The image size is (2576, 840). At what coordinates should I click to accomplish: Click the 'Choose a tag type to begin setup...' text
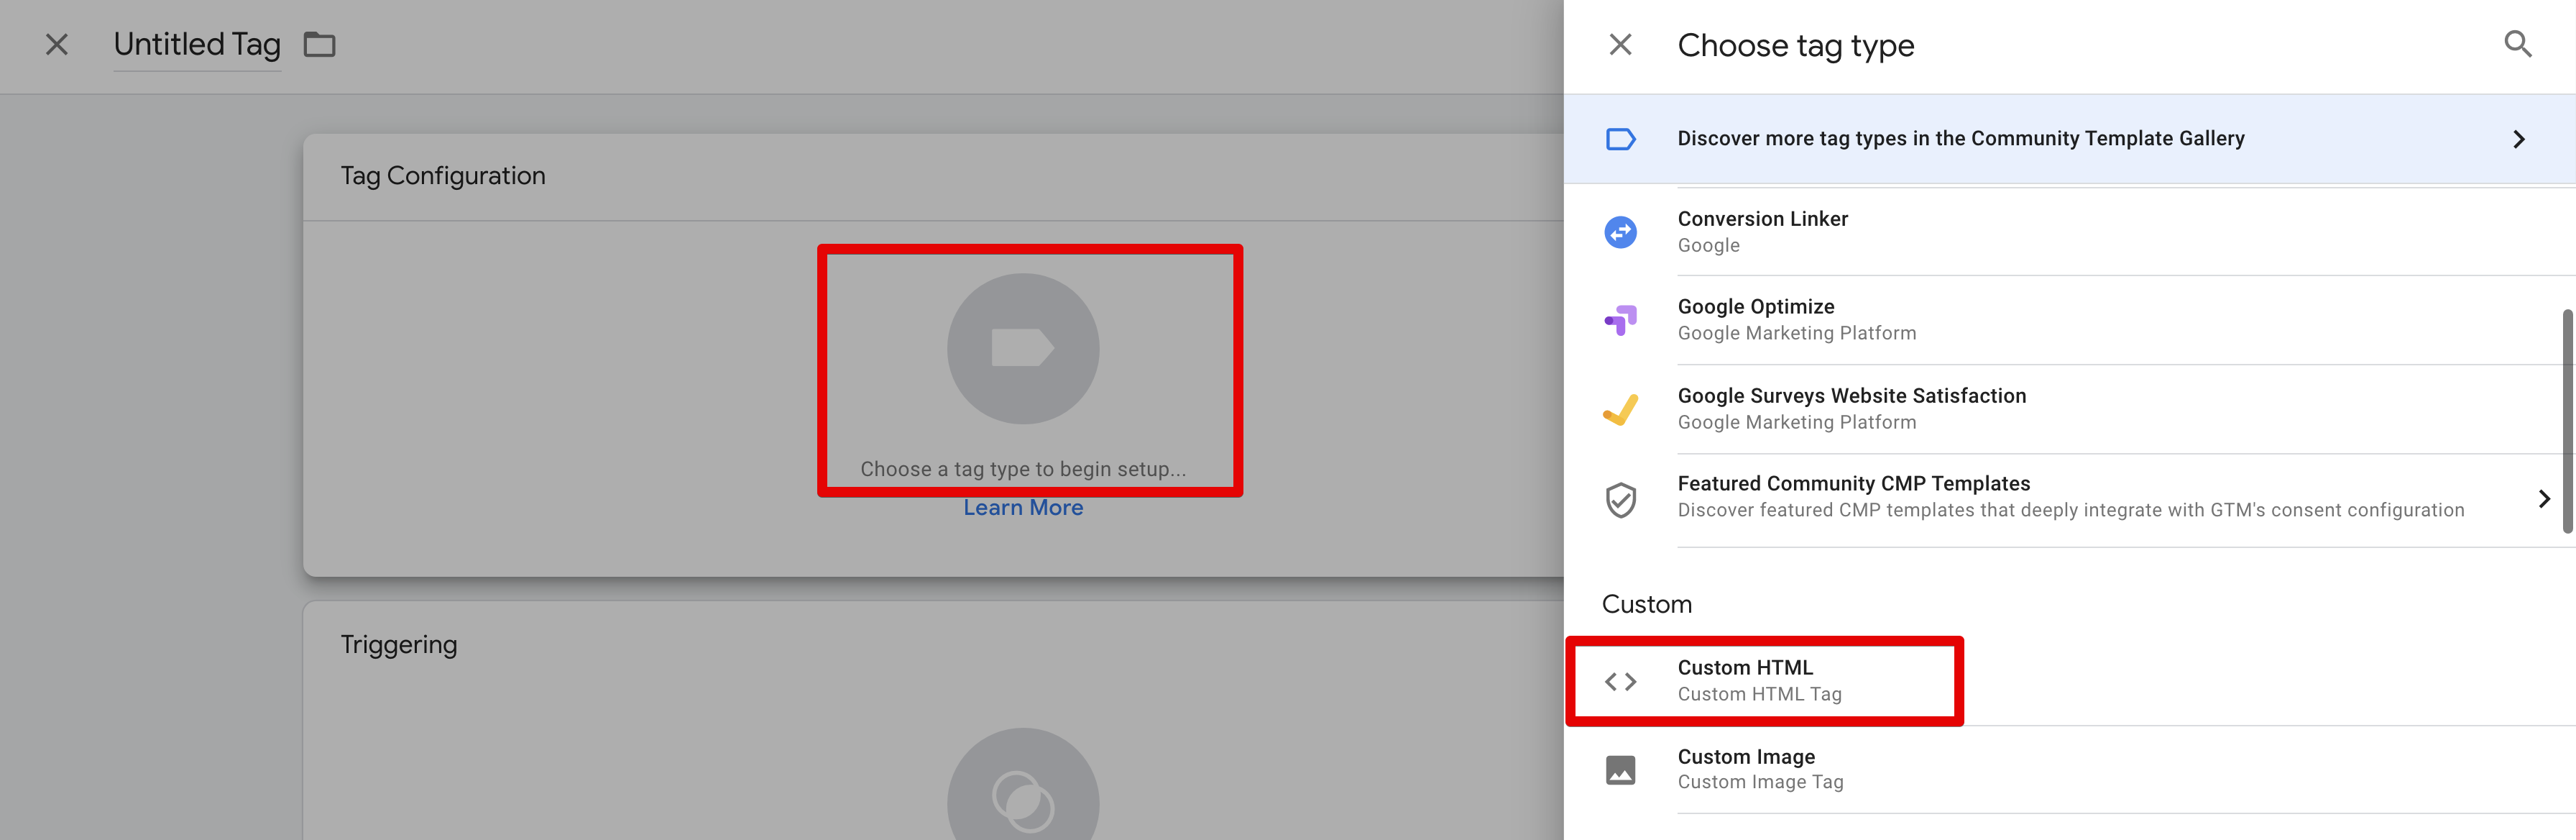point(1023,469)
